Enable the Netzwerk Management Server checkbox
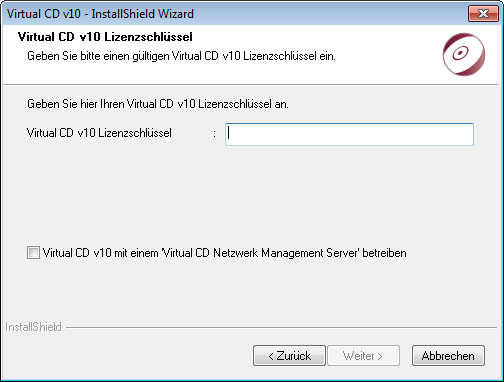The height and width of the screenshot is (382, 504). pos(33,253)
